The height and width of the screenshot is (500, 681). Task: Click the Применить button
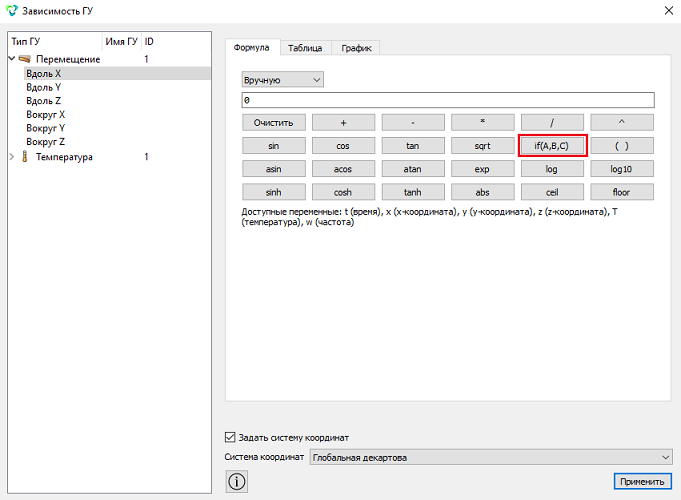point(642,481)
